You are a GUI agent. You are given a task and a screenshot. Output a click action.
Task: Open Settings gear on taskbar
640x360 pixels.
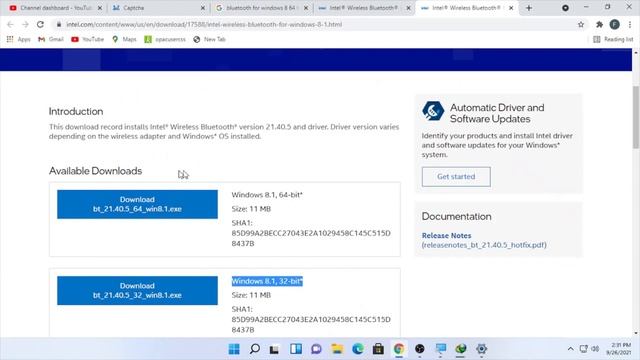tap(482, 349)
